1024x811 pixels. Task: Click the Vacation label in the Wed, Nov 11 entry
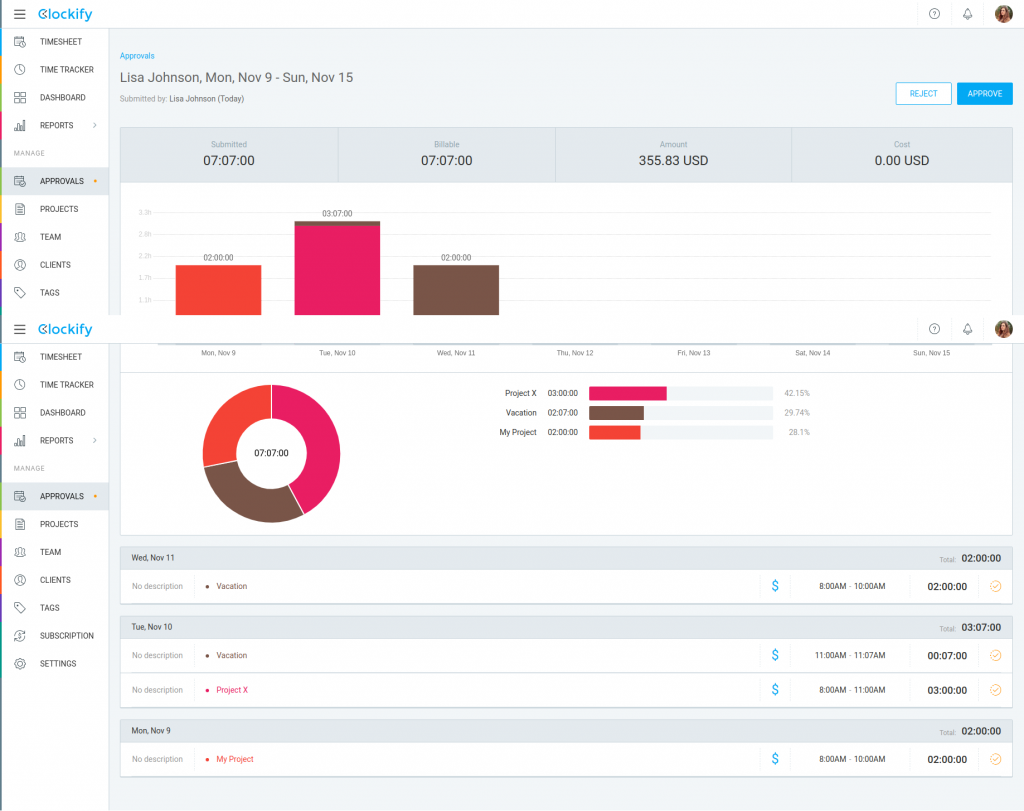[232, 586]
